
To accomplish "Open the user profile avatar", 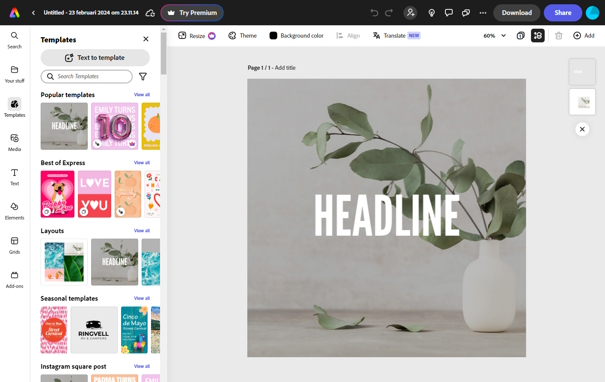I will [592, 13].
